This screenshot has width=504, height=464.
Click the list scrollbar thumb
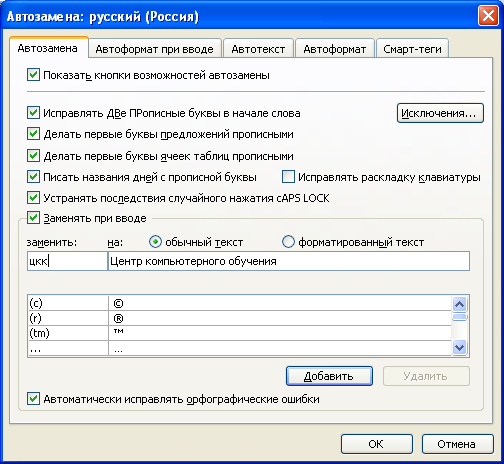pos(460,317)
